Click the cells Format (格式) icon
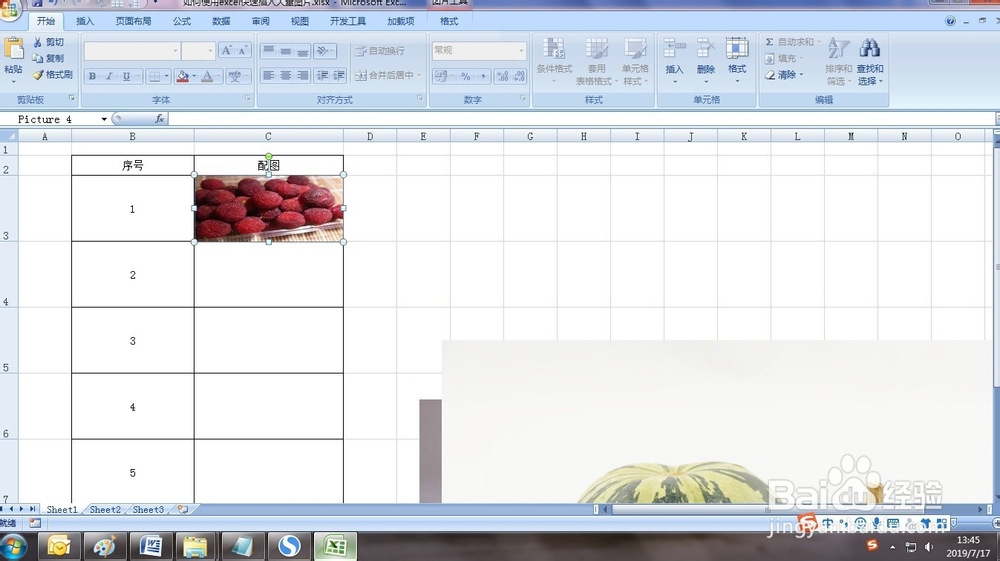The width and height of the screenshot is (1000, 561). tap(737, 49)
